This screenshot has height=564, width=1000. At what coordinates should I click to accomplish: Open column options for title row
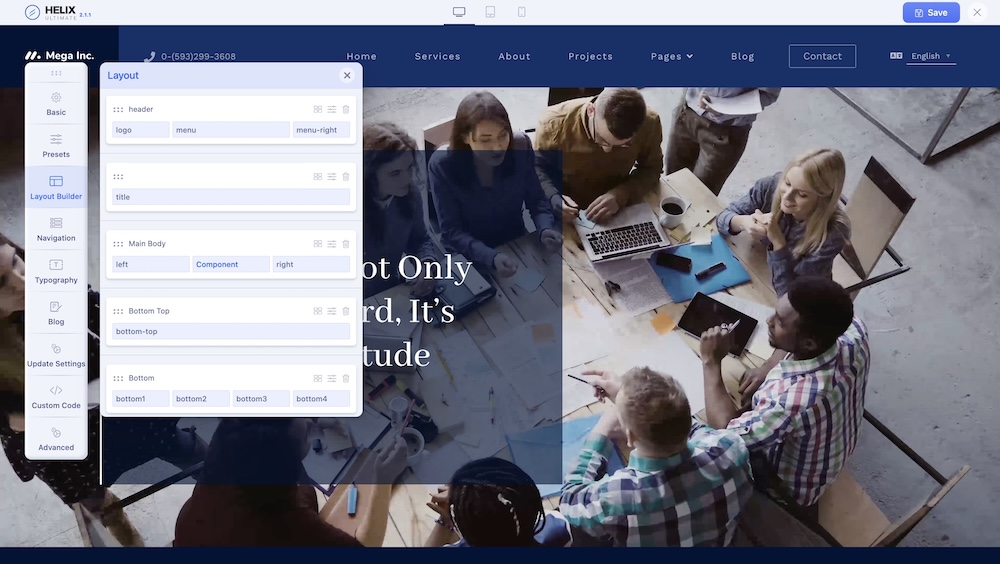[x=318, y=176]
